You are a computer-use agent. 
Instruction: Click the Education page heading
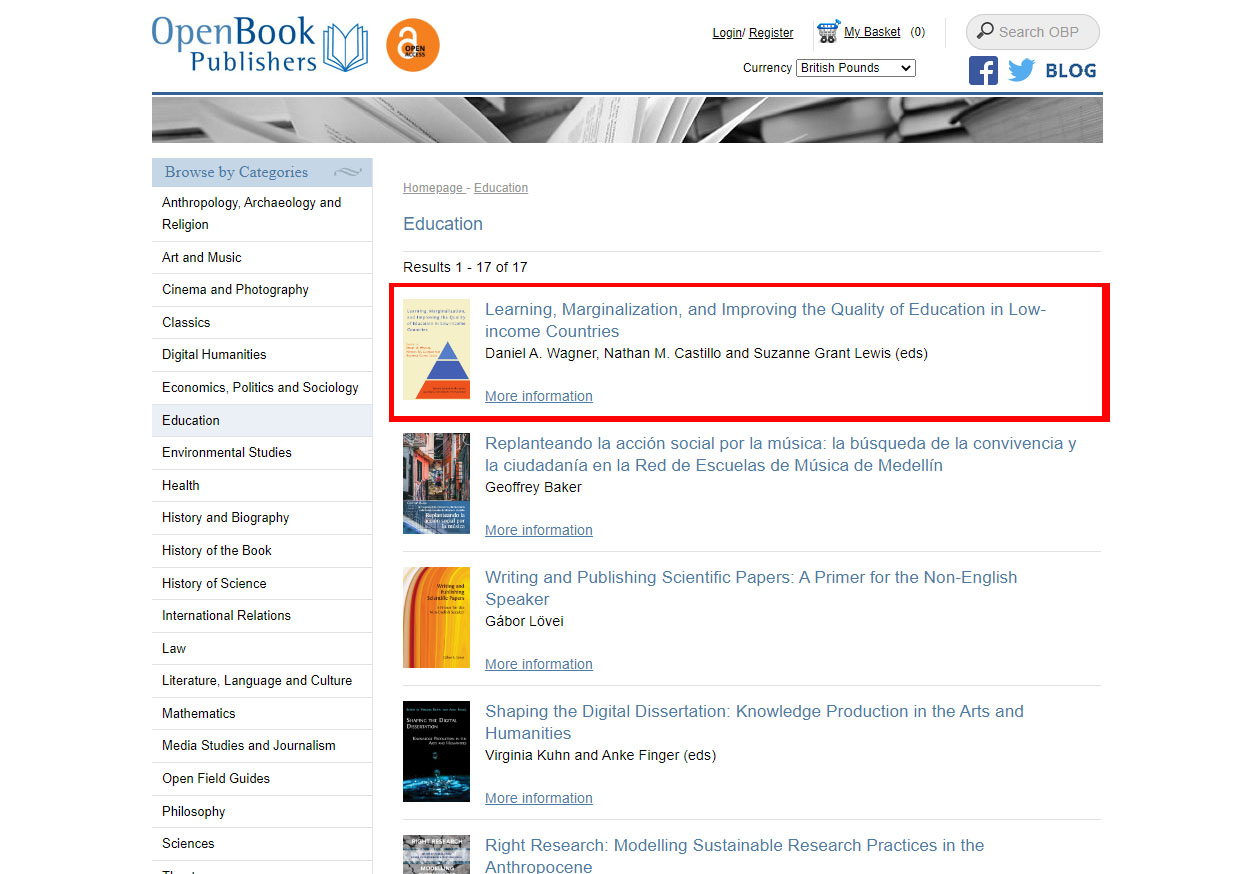pyautogui.click(x=443, y=224)
